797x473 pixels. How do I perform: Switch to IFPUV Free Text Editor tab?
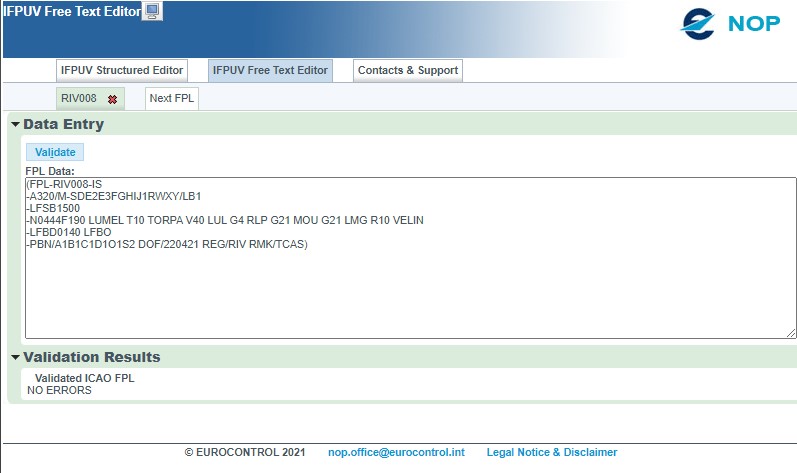tap(270, 70)
